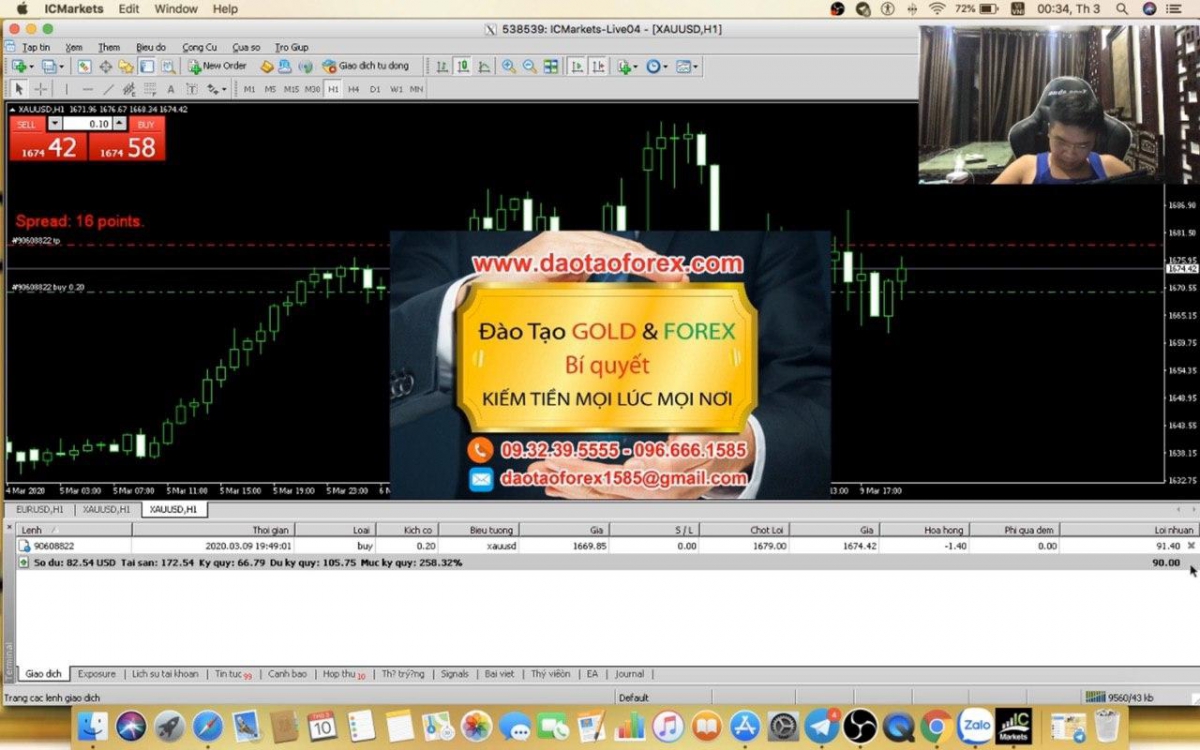Open the Exposure terminal tab
Screen dimensions: 1200x750
click(x=97, y=674)
